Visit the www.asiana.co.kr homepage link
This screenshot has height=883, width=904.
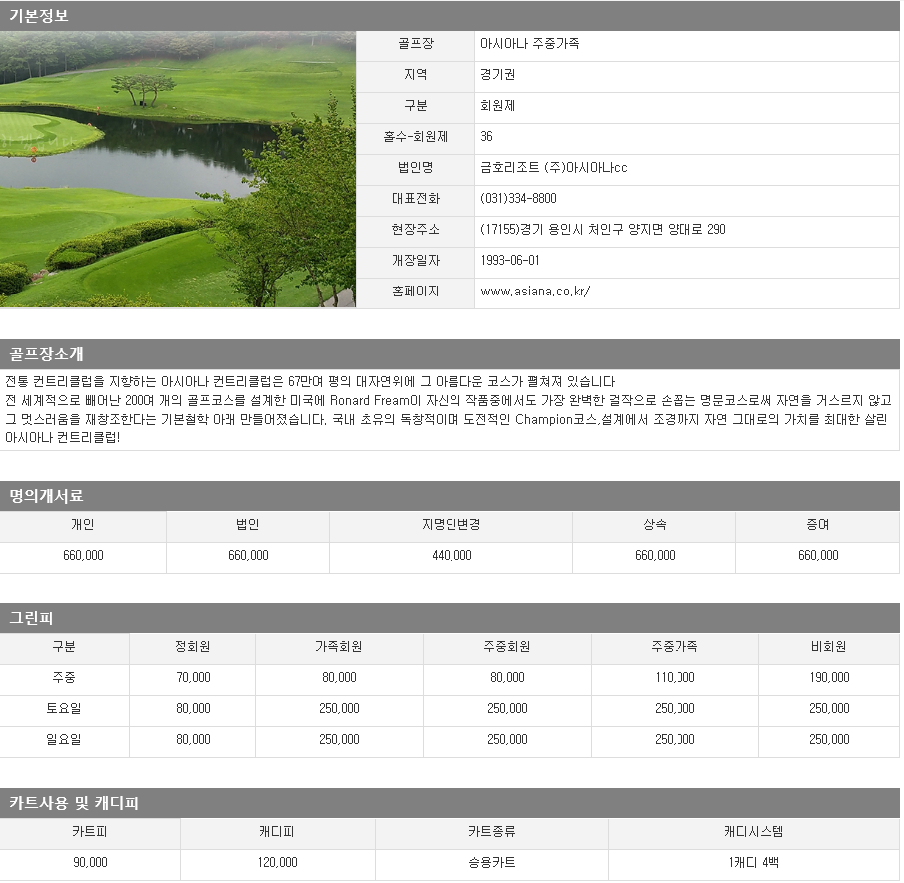point(535,292)
